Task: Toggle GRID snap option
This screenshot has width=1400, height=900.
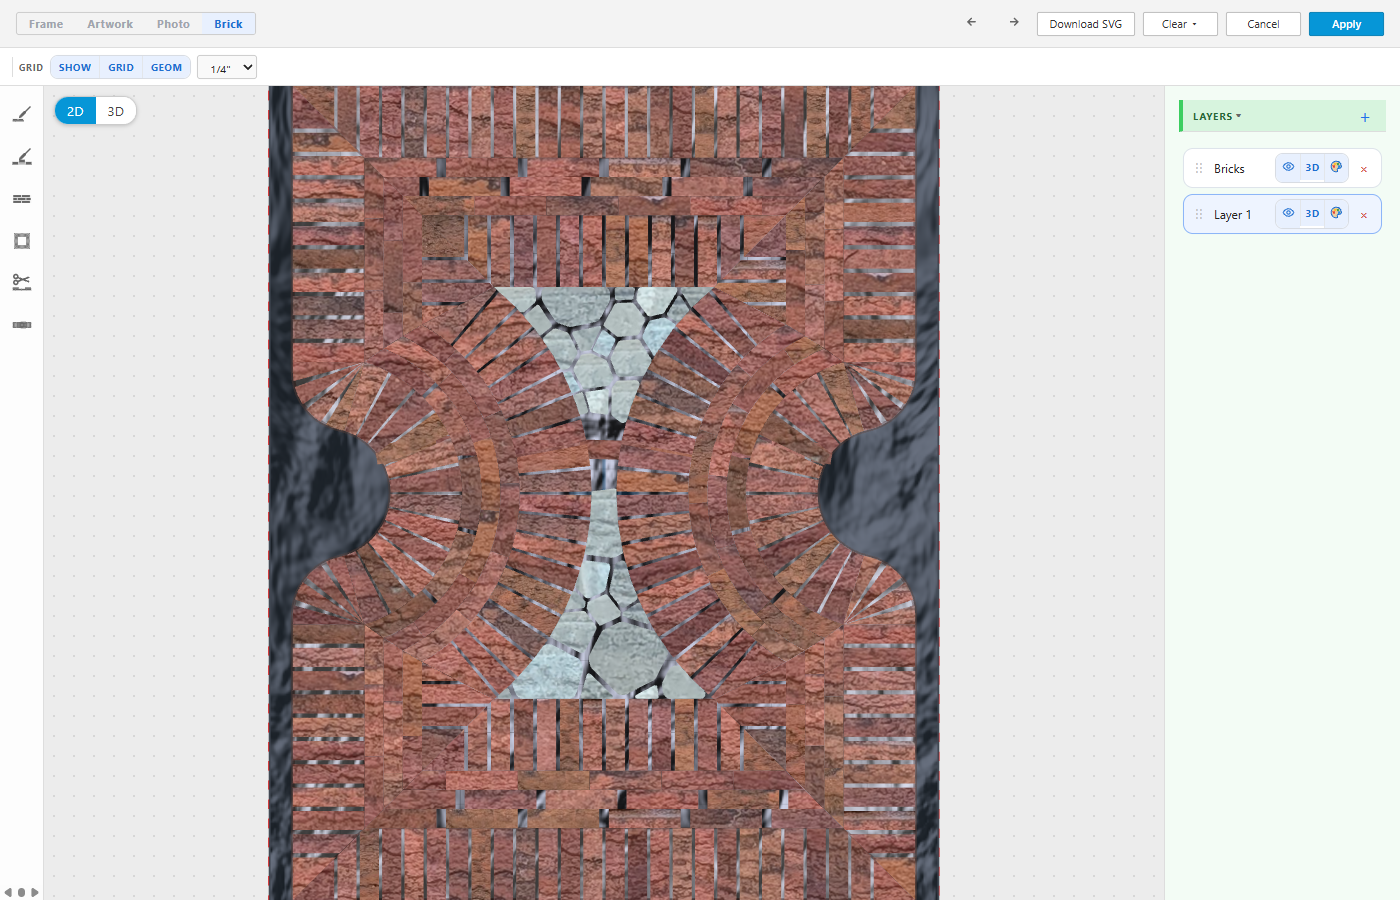Action: (121, 67)
